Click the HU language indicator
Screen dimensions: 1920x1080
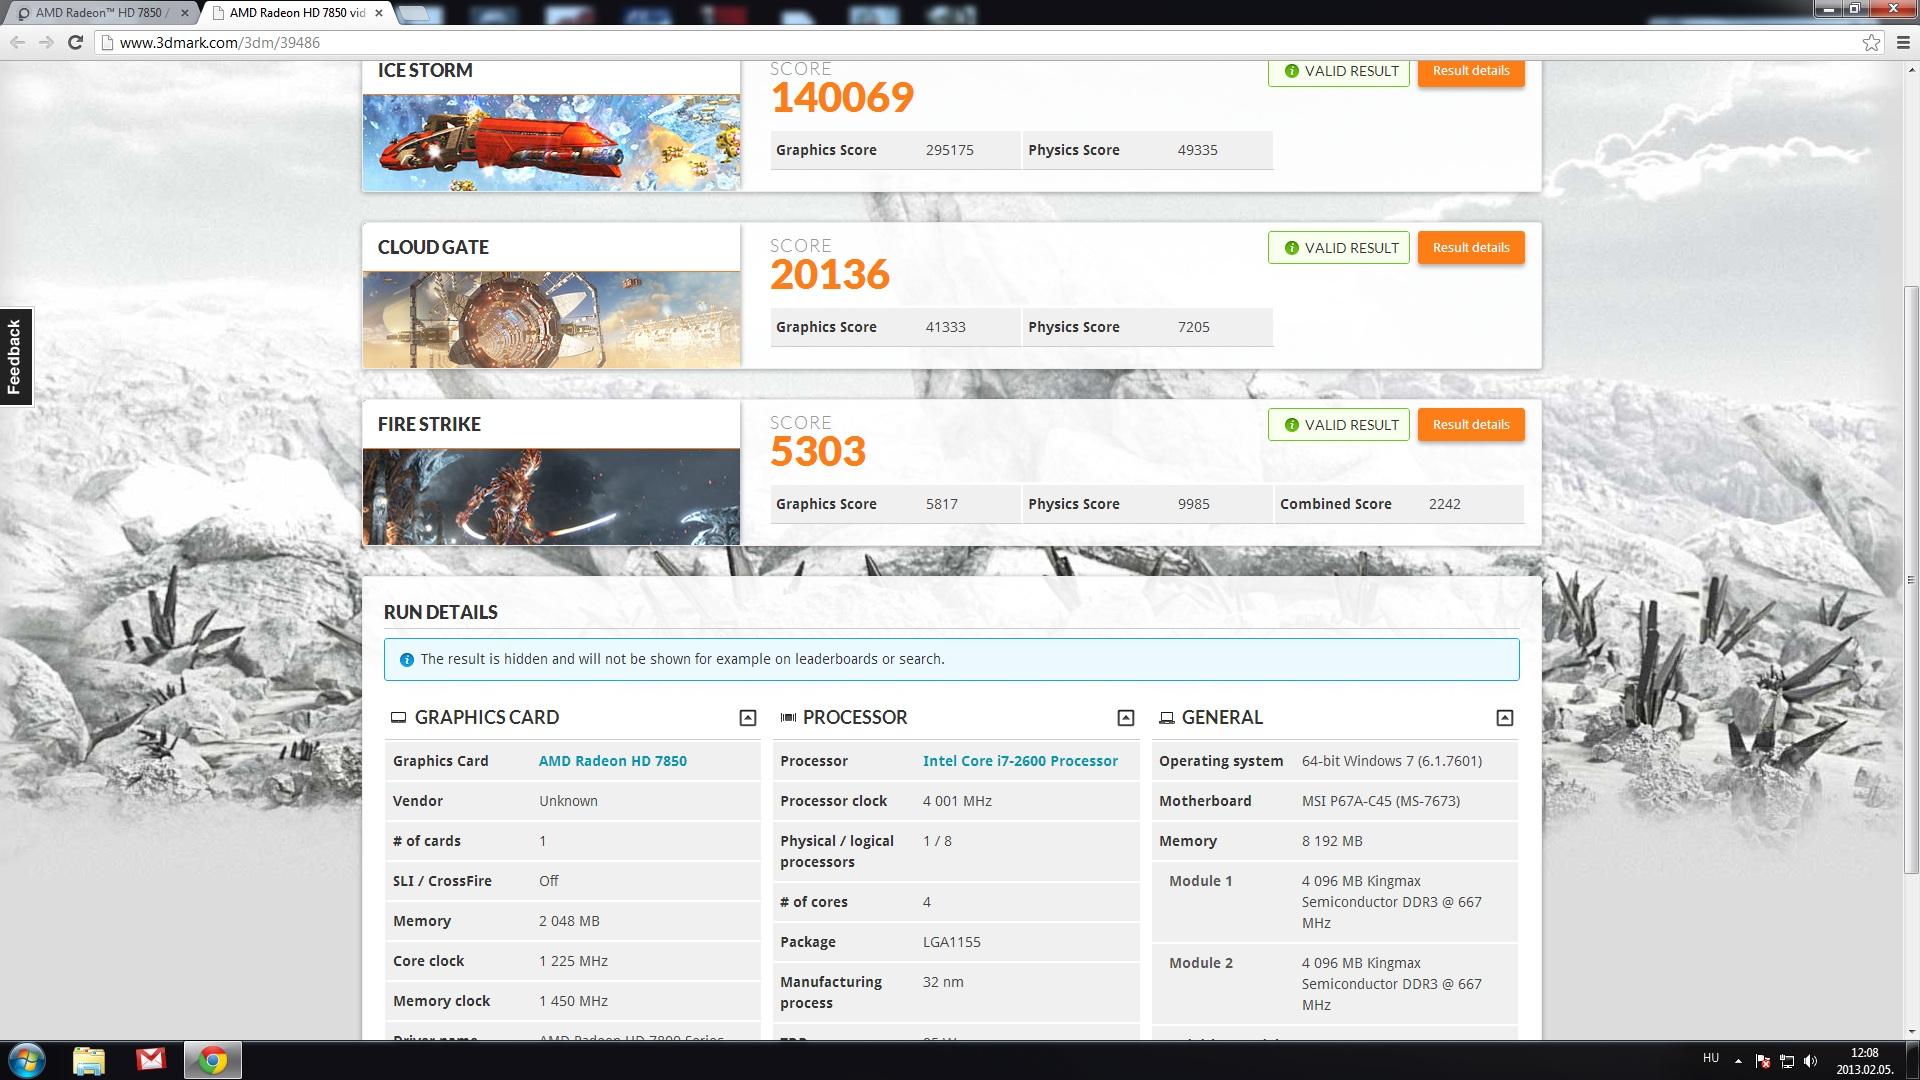[x=1711, y=1058]
